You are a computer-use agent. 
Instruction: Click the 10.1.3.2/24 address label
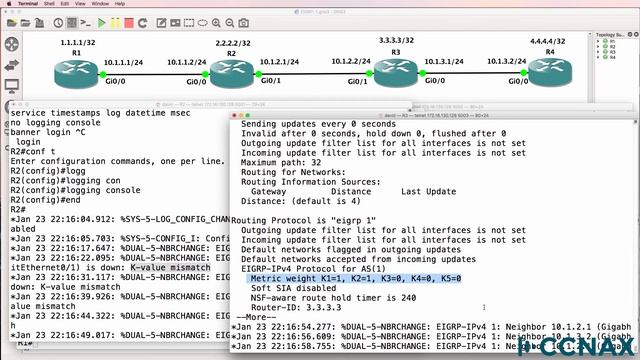click(x=507, y=61)
